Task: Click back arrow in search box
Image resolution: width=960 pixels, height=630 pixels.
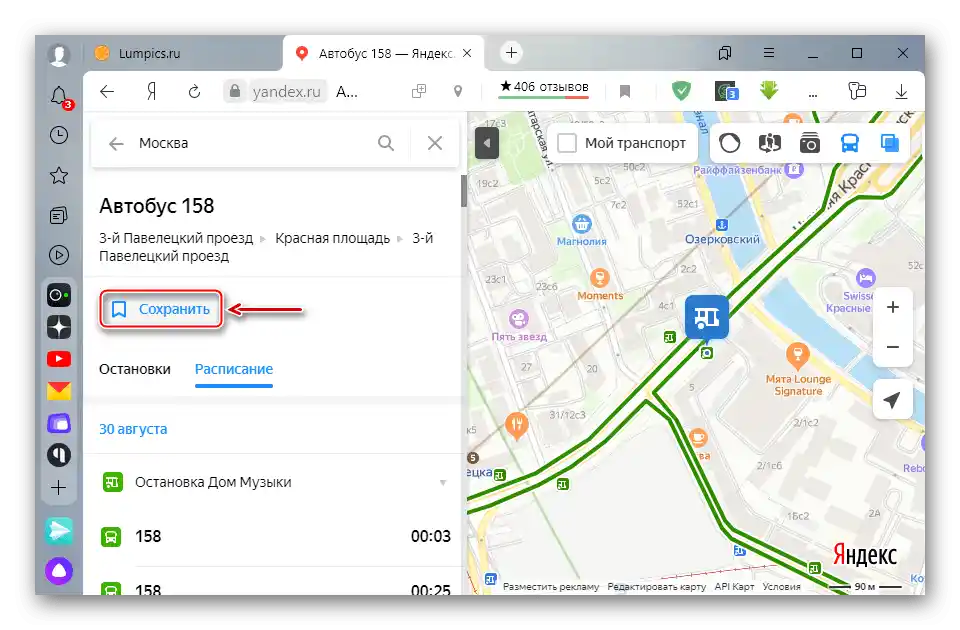Action: pos(116,143)
